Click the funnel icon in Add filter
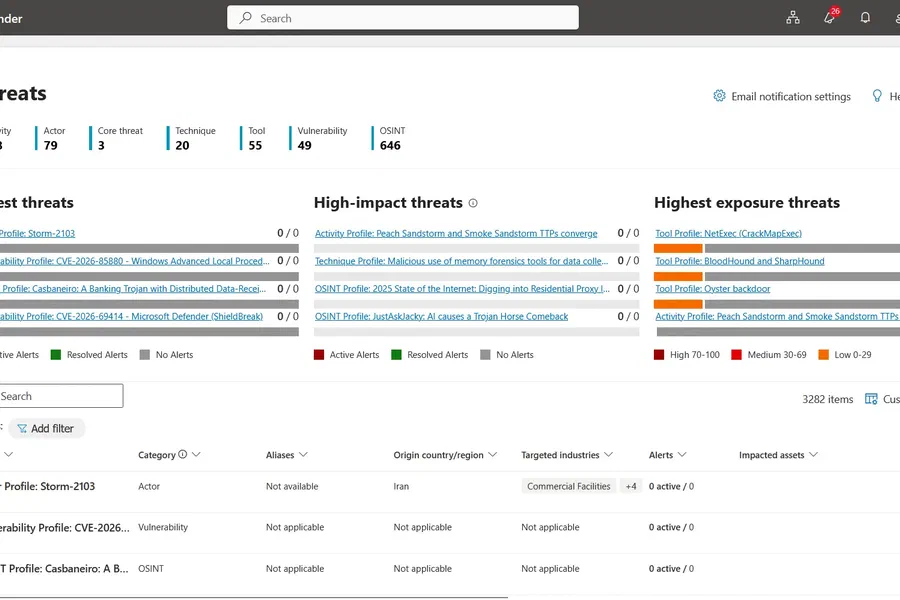This screenshot has height=600, width=900. tap(22, 428)
